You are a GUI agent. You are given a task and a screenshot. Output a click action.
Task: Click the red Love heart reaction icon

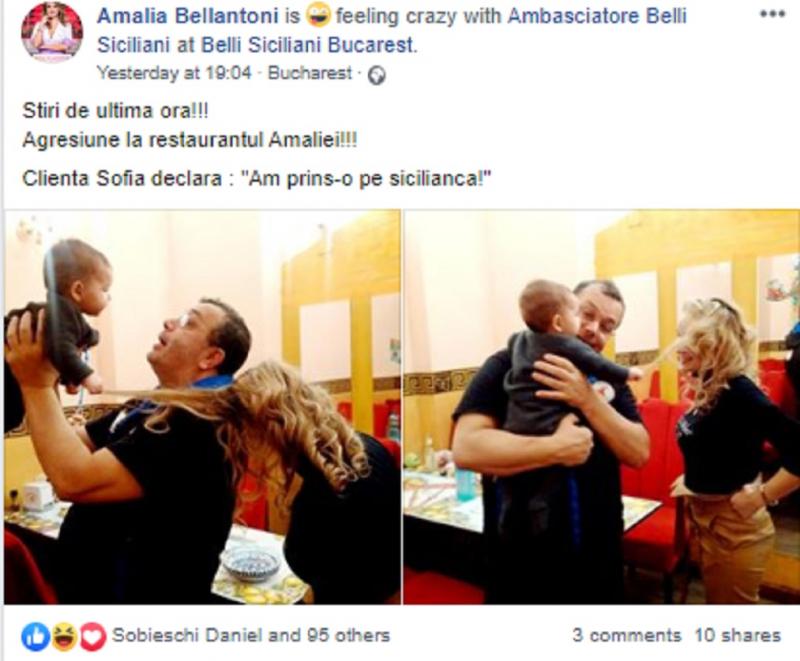click(92, 636)
